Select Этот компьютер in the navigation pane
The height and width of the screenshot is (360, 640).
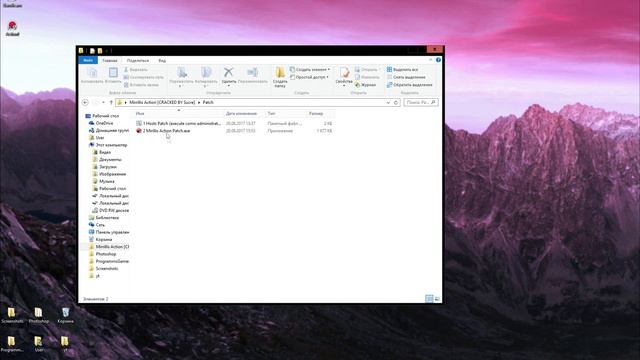[x=108, y=145]
